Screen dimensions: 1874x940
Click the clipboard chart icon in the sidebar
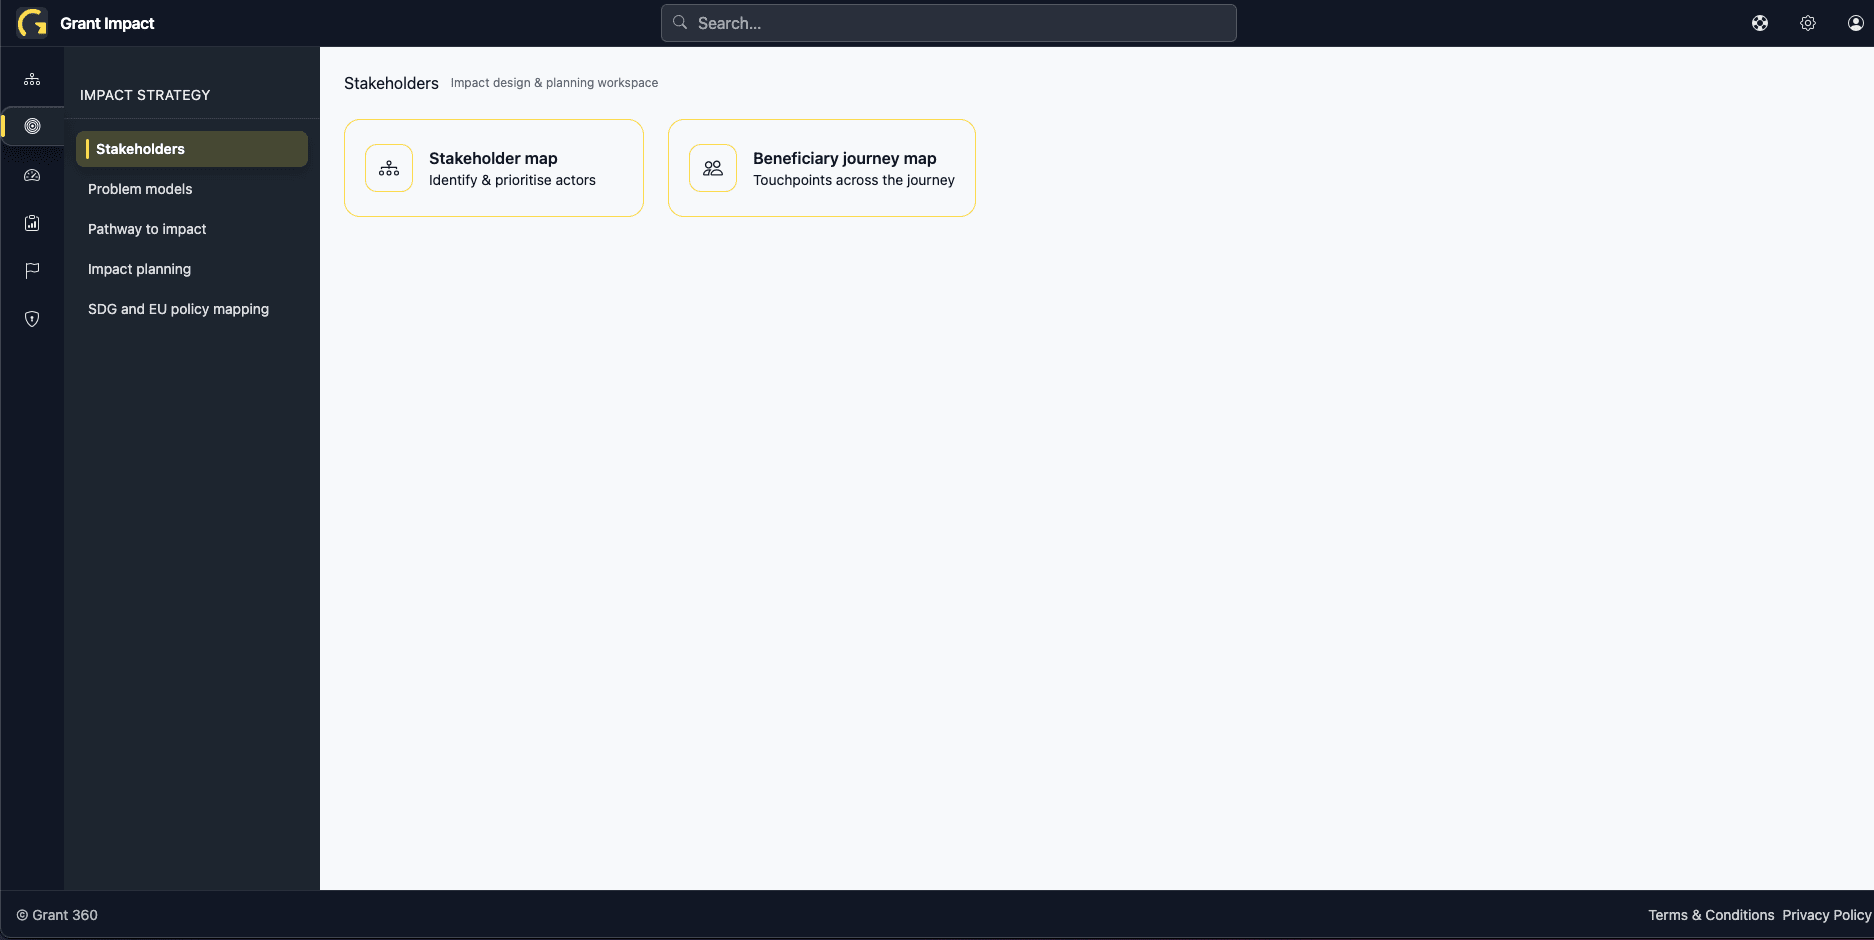pyautogui.click(x=32, y=223)
